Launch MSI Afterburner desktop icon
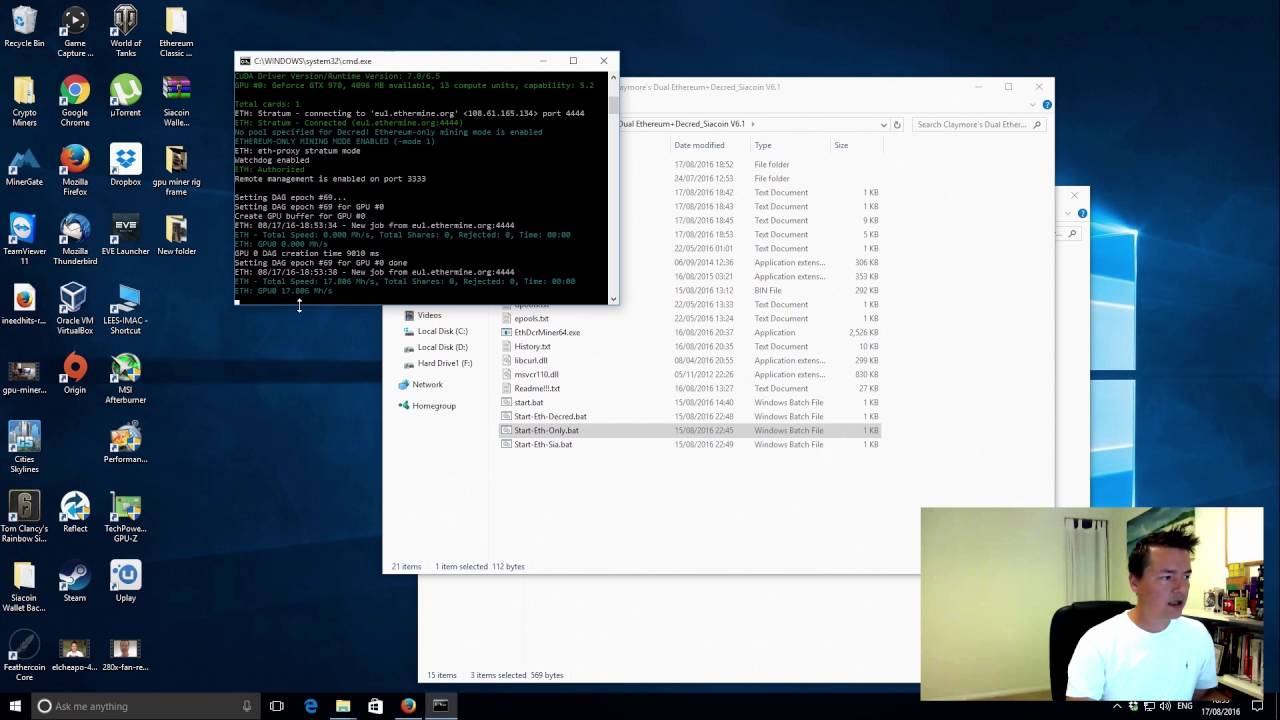This screenshot has height=720, width=1280. [125, 379]
